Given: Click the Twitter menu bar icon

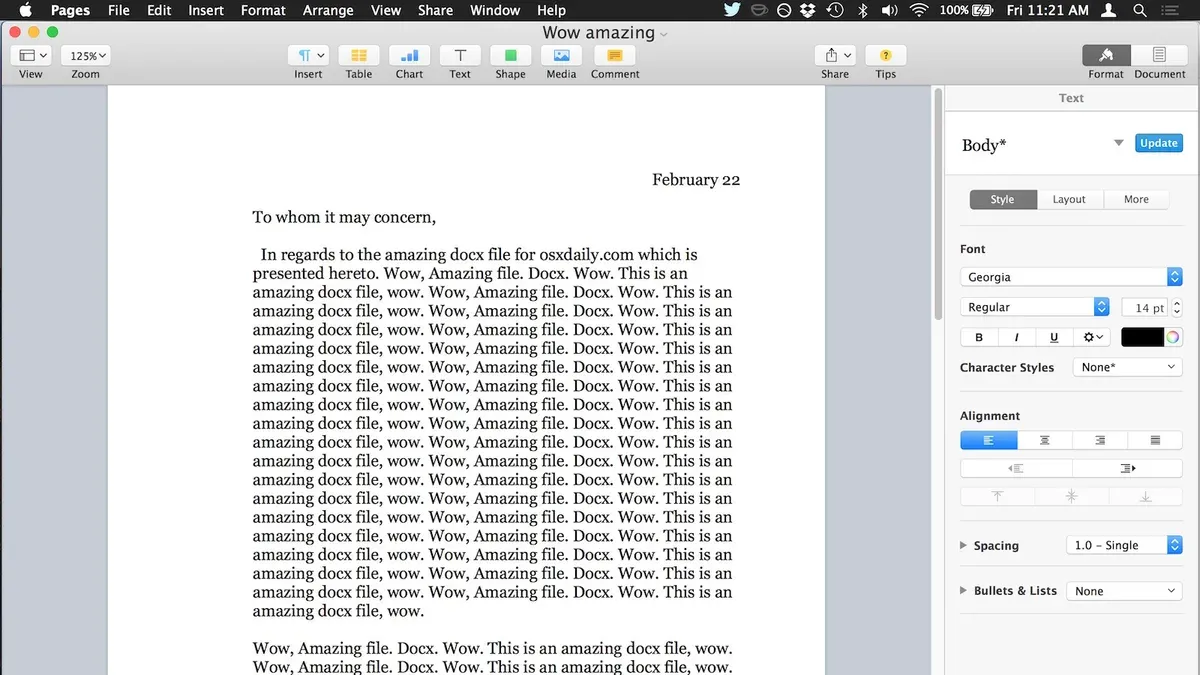Looking at the screenshot, I should [x=732, y=10].
